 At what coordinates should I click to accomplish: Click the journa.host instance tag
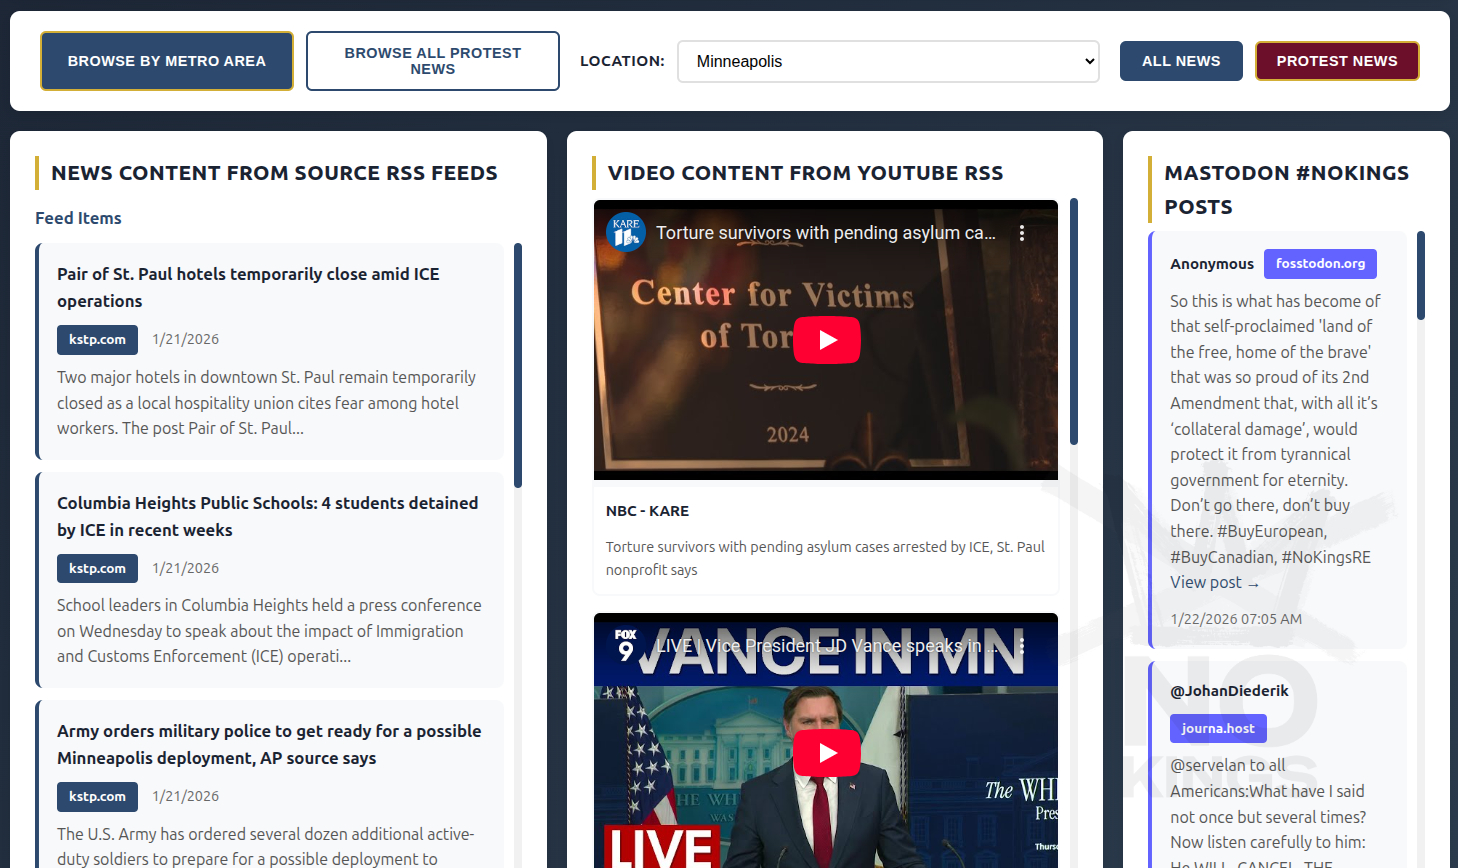tap(1217, 728)
